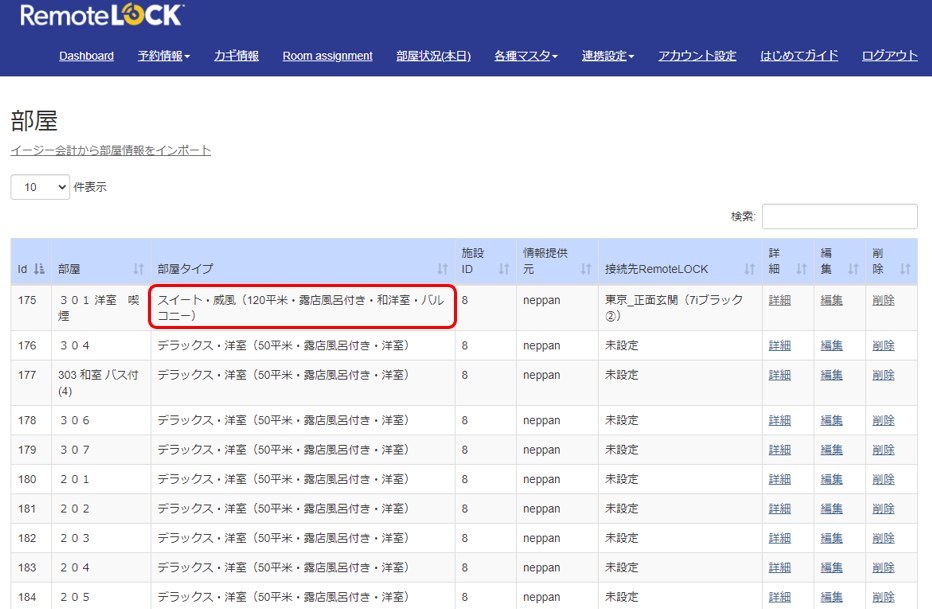932x609 pixels.
Task: Click 削除 for room Id 179
Action: click(x=883, y=450)
